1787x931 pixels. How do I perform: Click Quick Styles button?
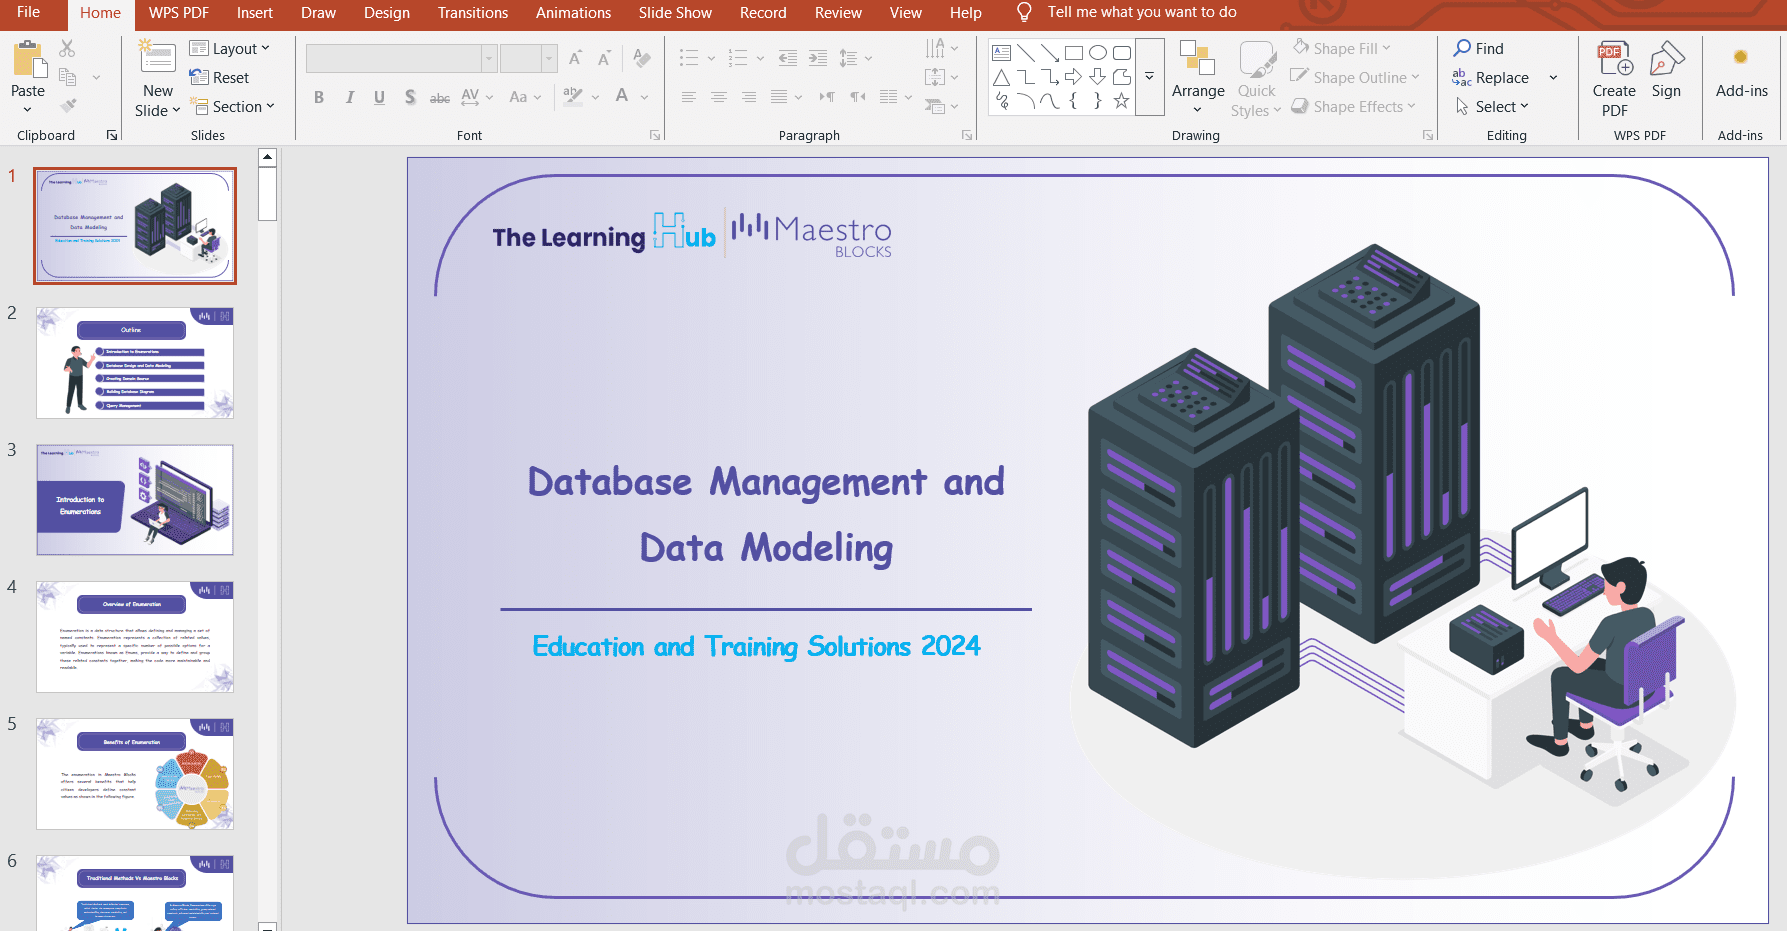click(x=1257, y=80)
